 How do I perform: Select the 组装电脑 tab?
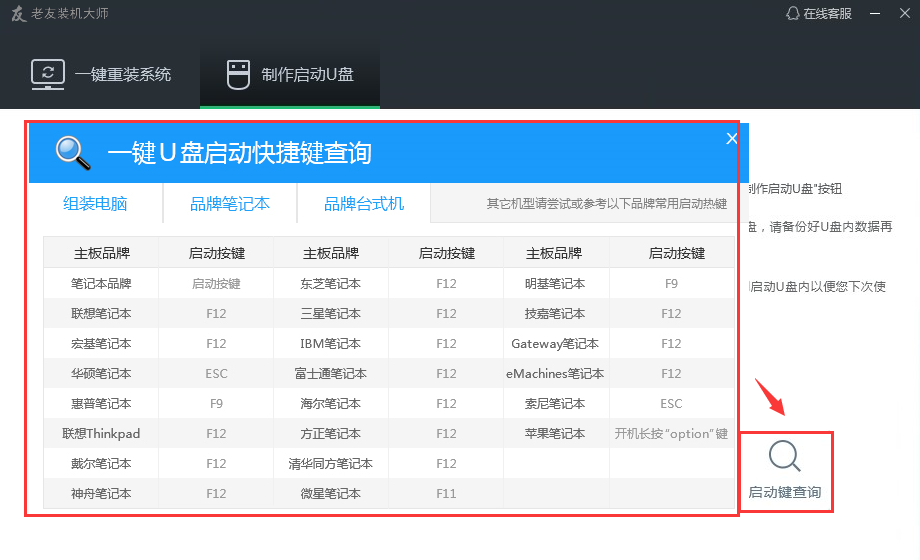[95, 204]
